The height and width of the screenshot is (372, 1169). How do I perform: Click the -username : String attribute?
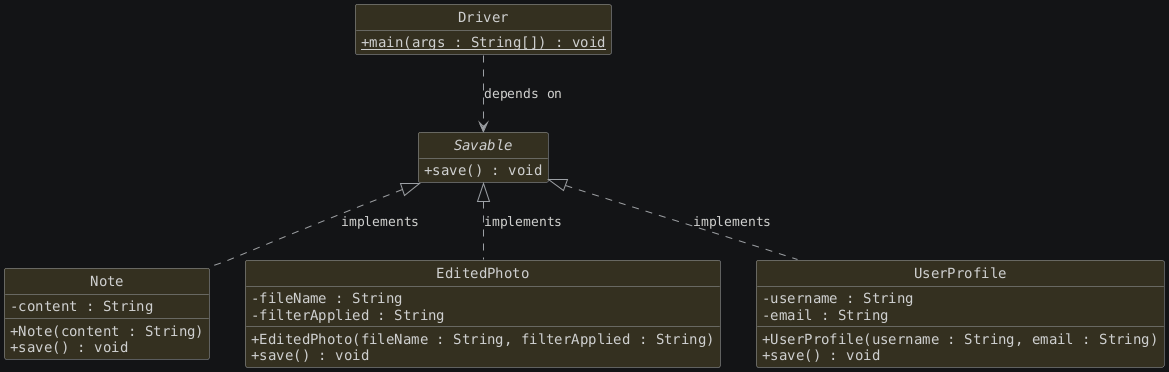coord(838,298)
